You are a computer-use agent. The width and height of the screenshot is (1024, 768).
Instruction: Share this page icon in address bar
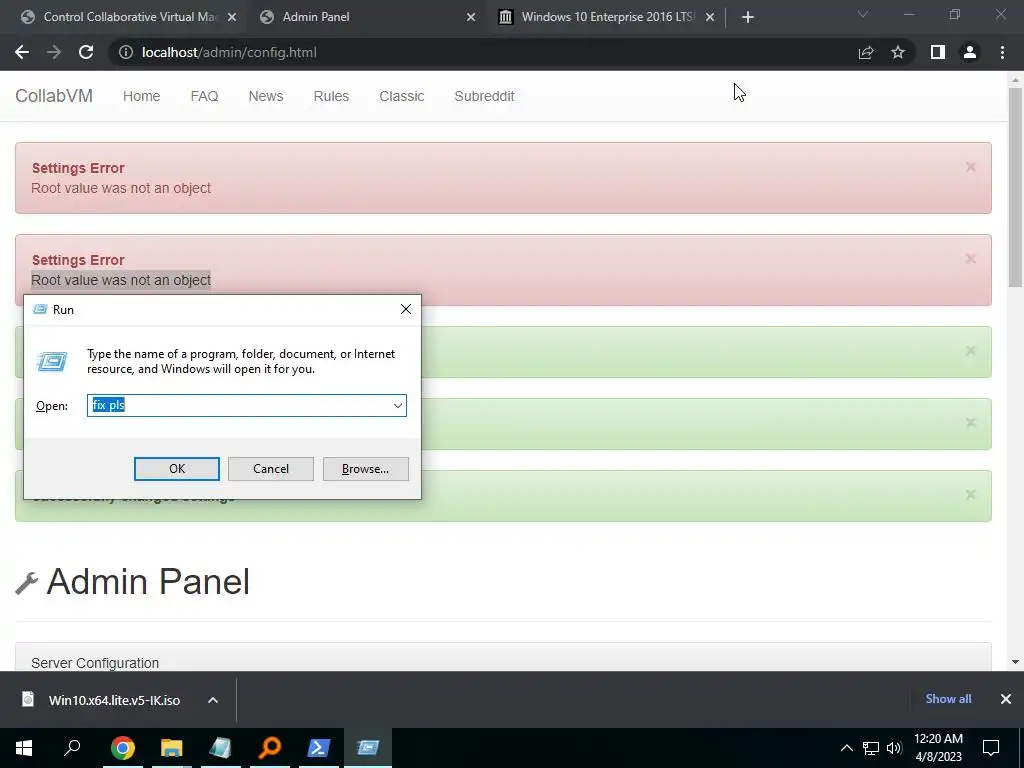tap(866, 52)
